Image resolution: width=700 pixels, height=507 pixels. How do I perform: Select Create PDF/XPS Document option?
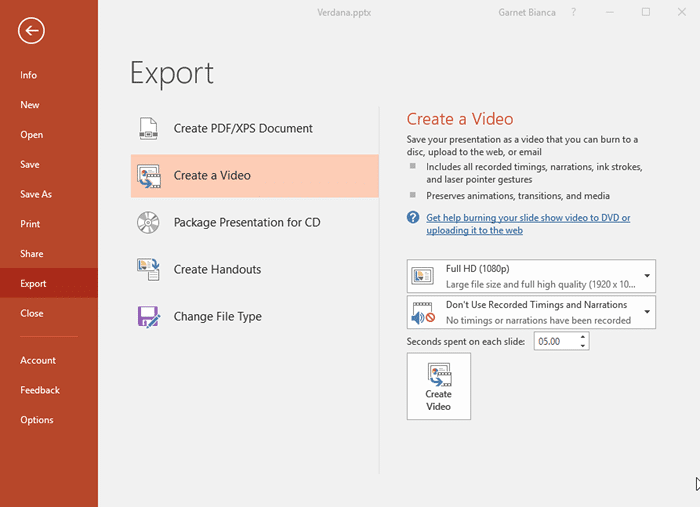click(x=254, y=129)
